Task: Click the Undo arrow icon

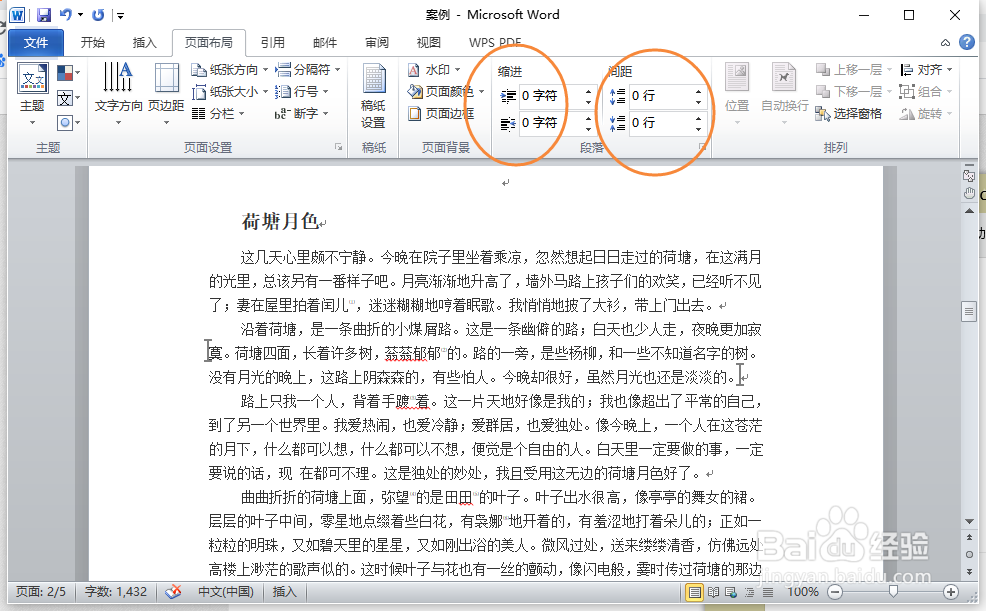Action: coord(65,14)
